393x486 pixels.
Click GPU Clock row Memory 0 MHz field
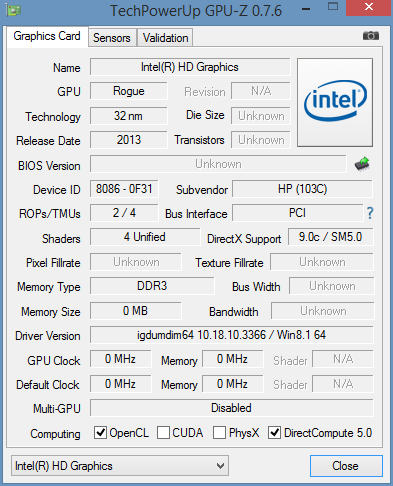coord(233,359)
